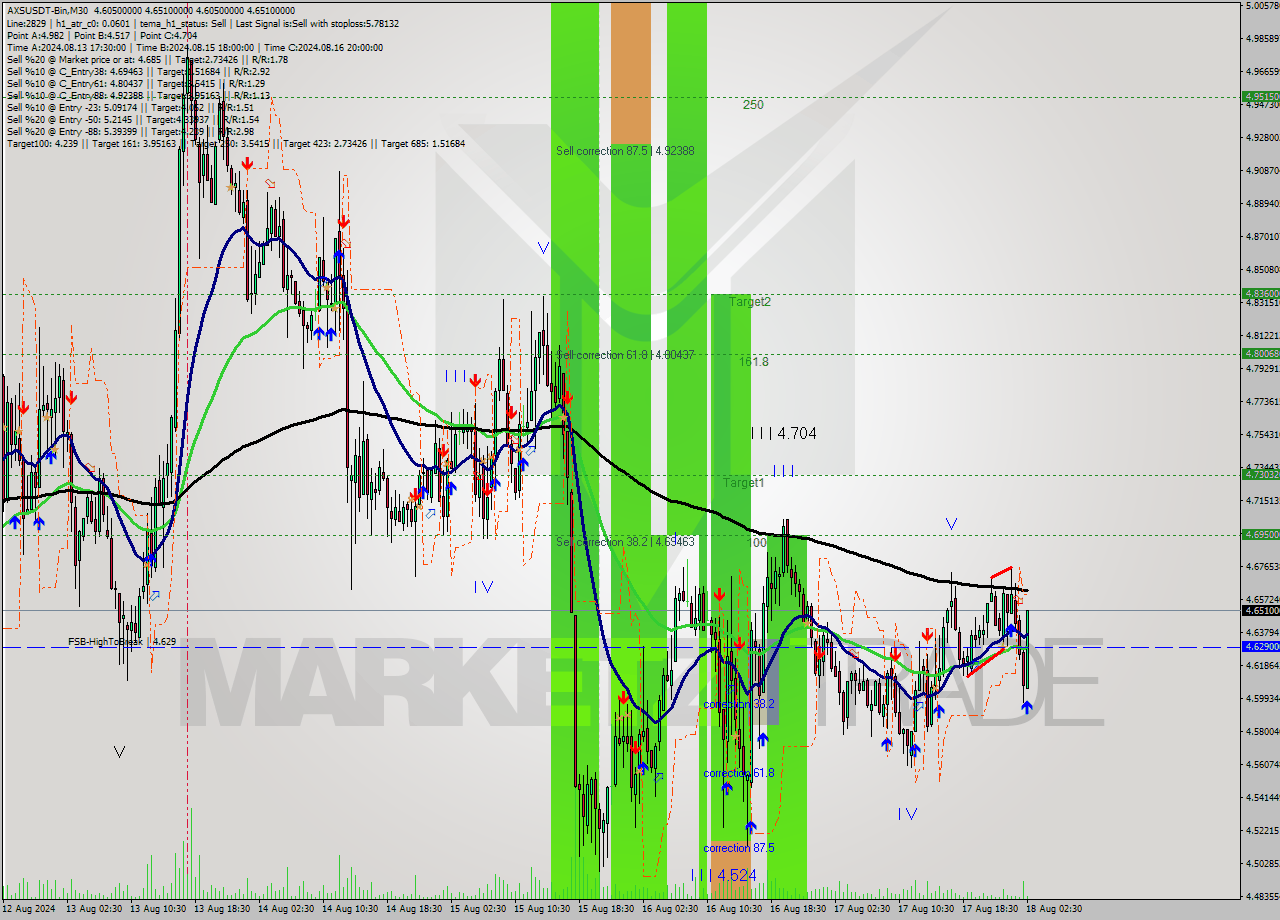This screenshot has height=920, width=1280.
Task: Click the 'Sell %10 @ C_Entry61' line
Action: coord(136,83)
